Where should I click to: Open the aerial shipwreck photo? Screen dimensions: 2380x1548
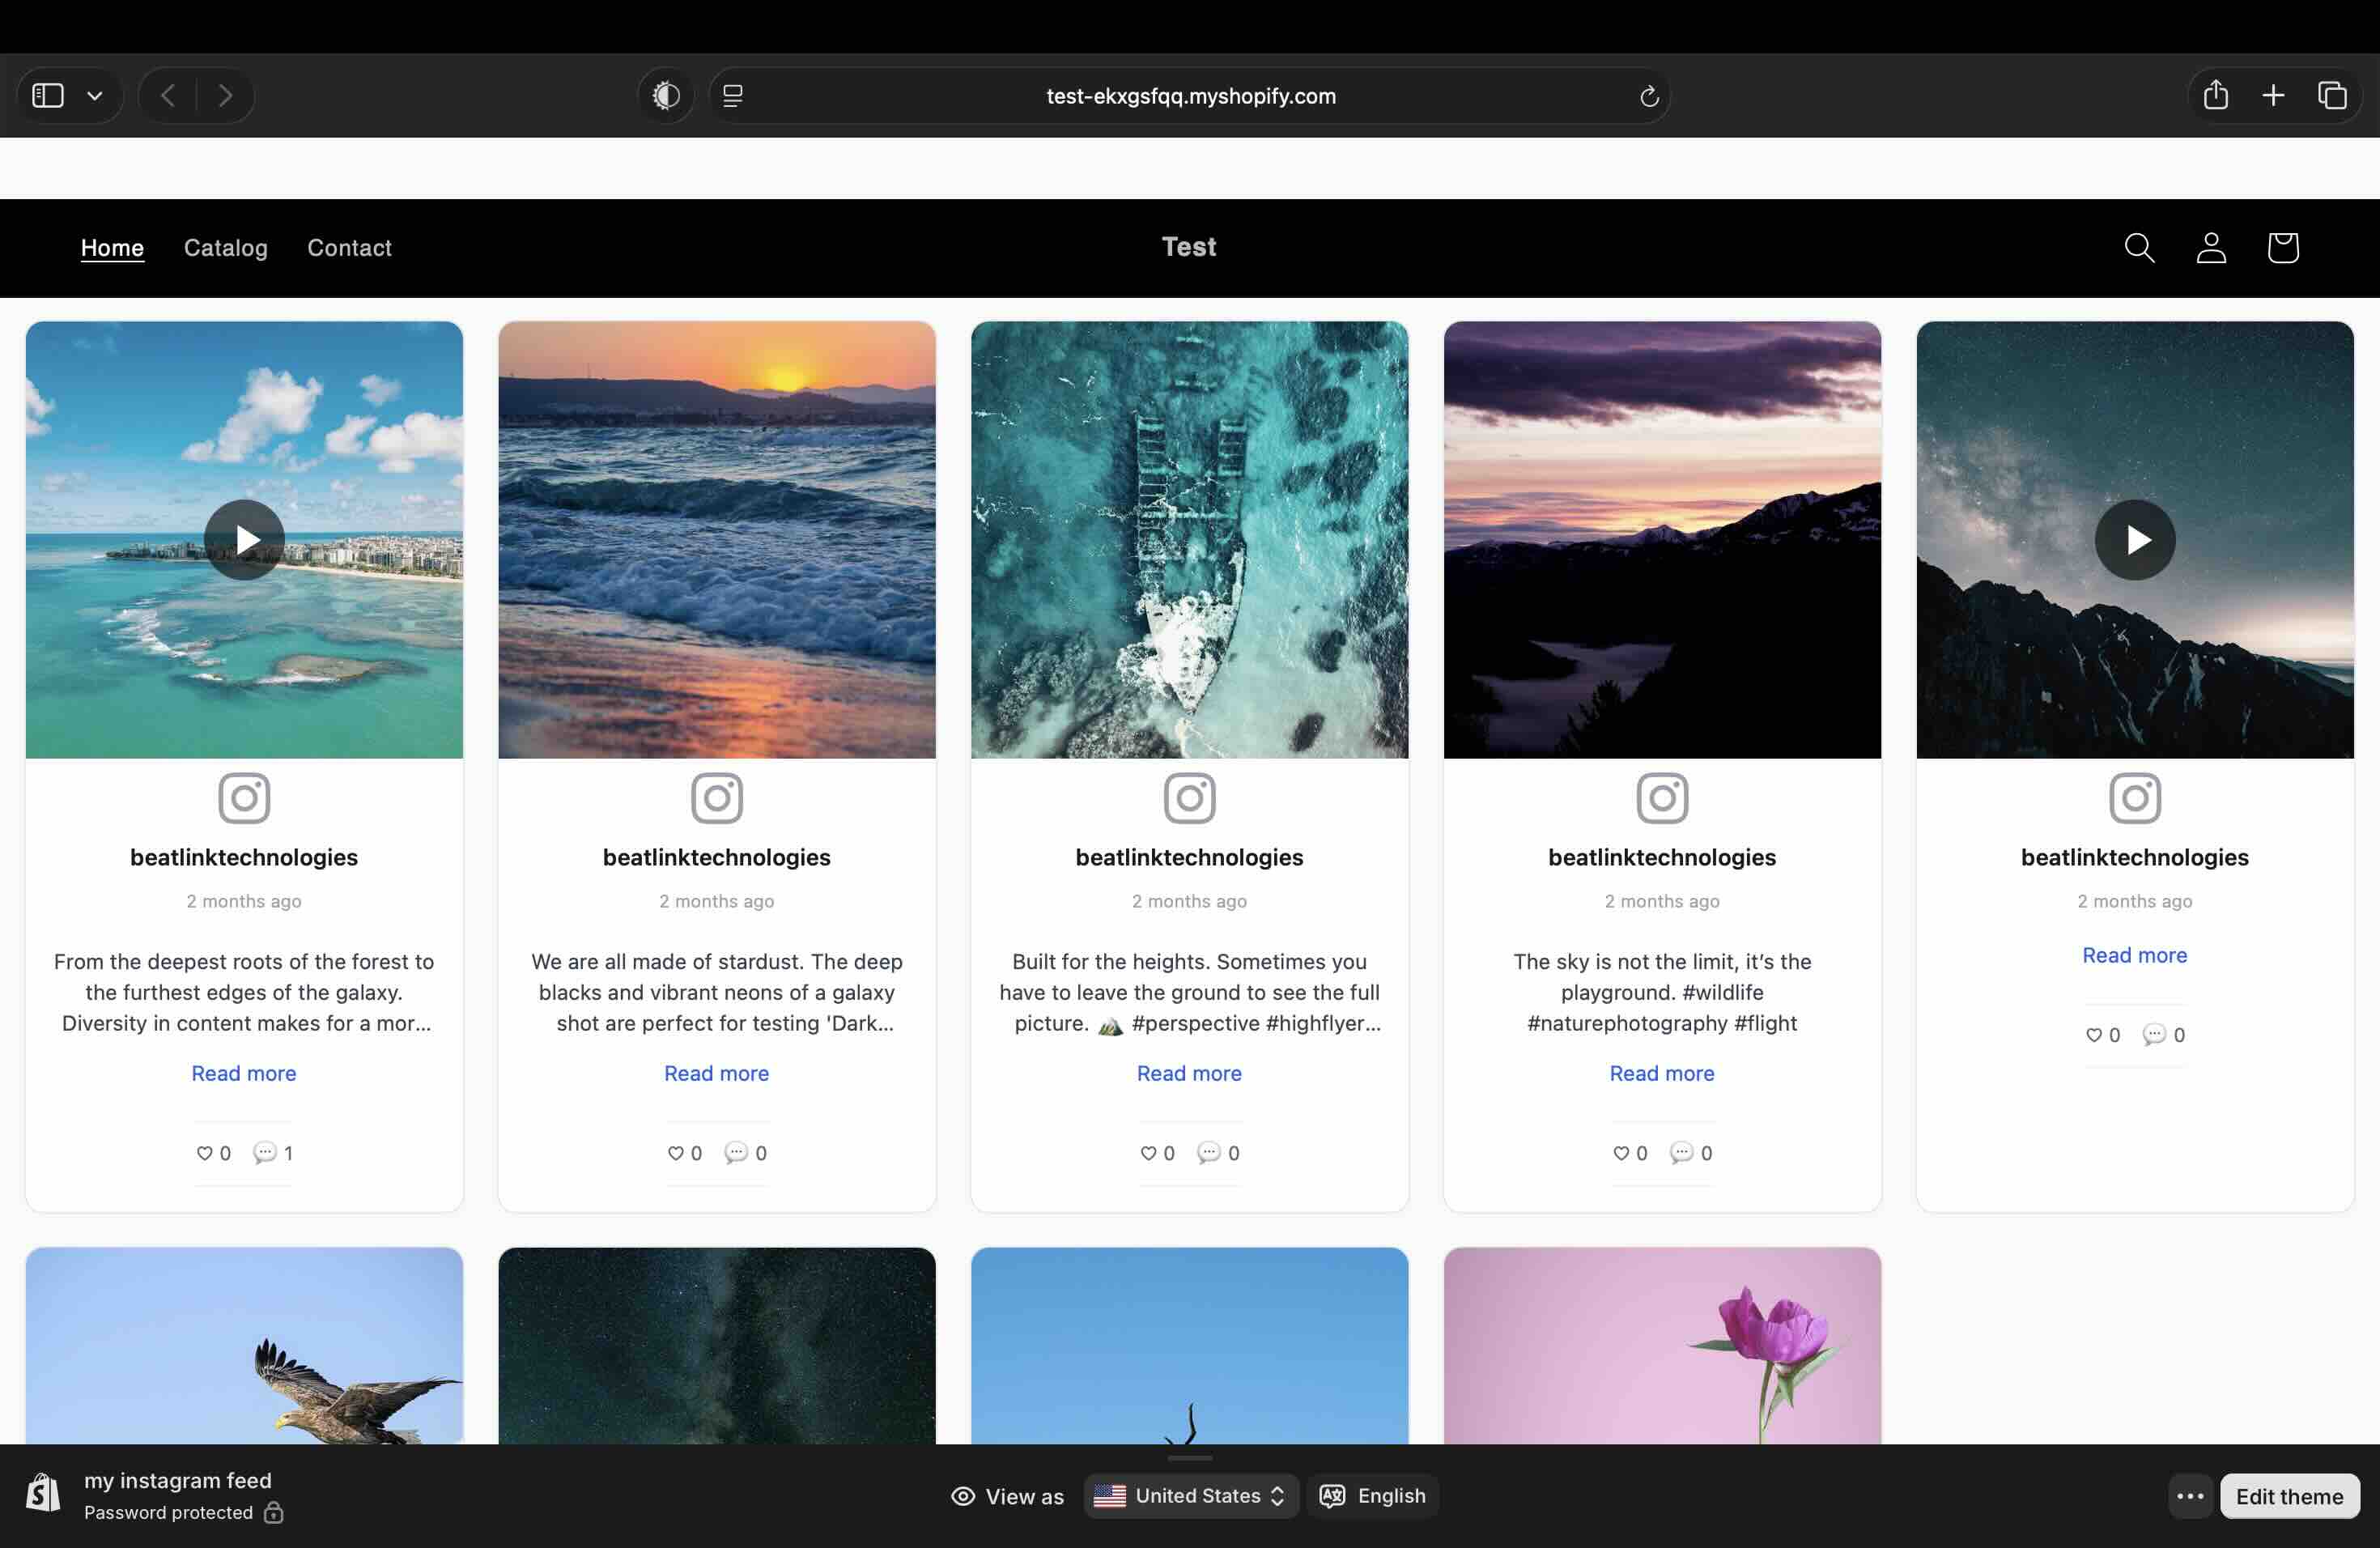coord(1190,540)
